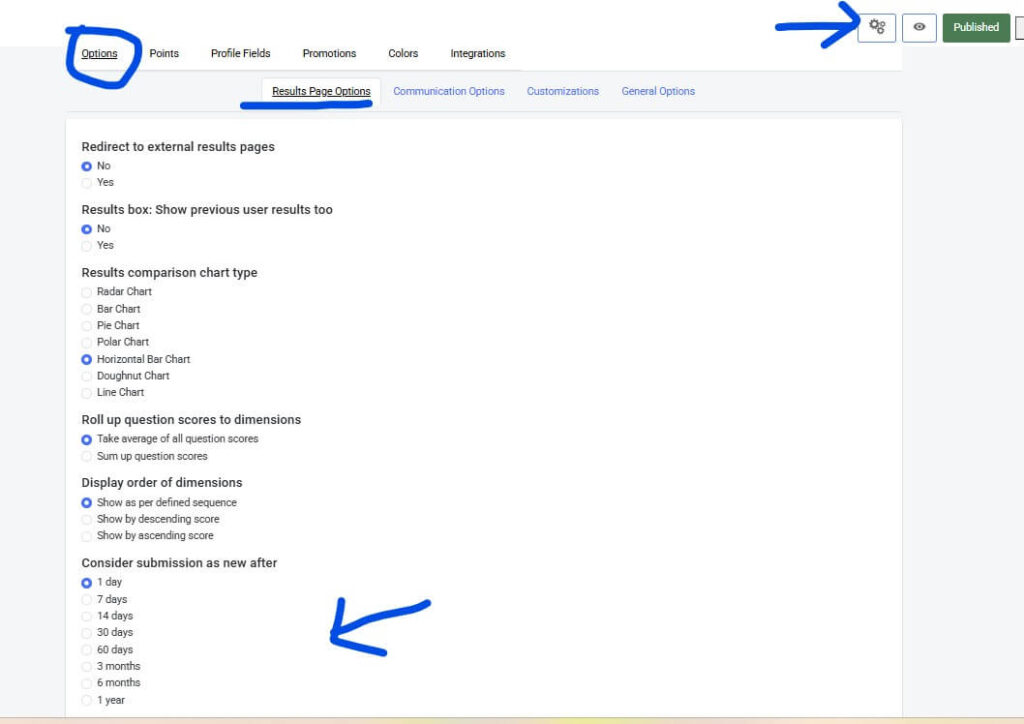The height and width of the screenshot is (724, 1024).
Task: Select Yes for redirect to external results
Action: [87, 183]
